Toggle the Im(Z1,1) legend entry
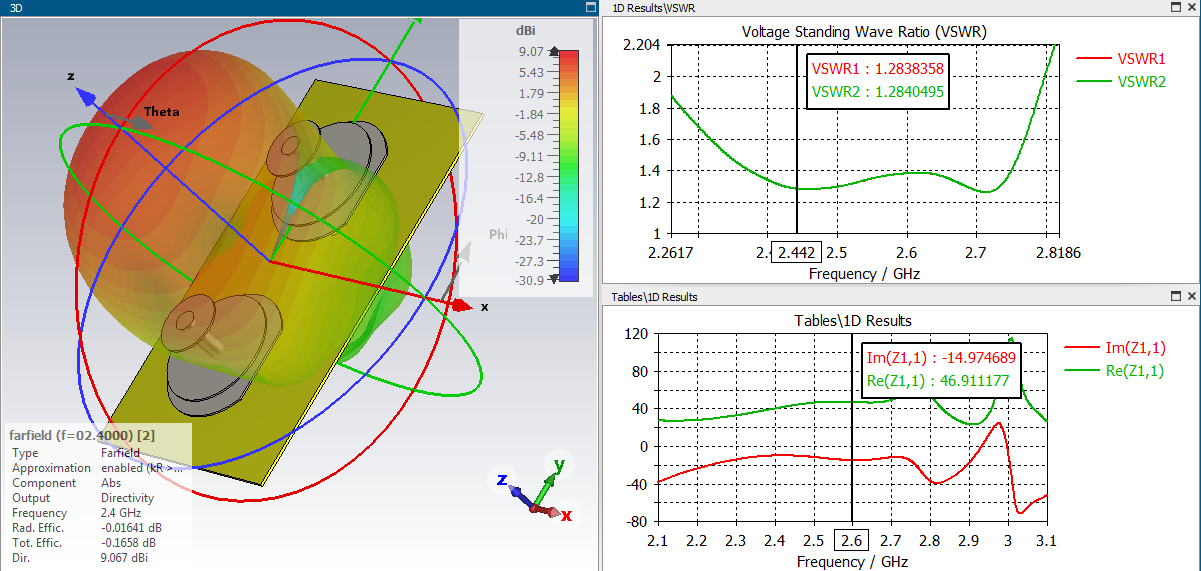The height and width of the screenshot is (571, 1201). (1115, 348)
